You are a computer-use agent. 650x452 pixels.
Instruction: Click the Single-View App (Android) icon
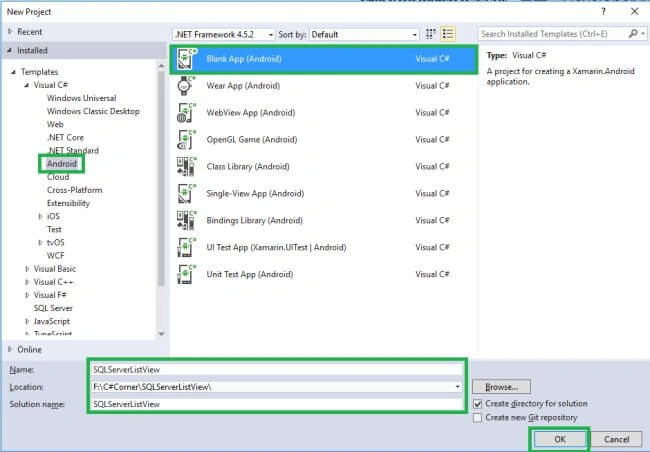tap(185, 194)
